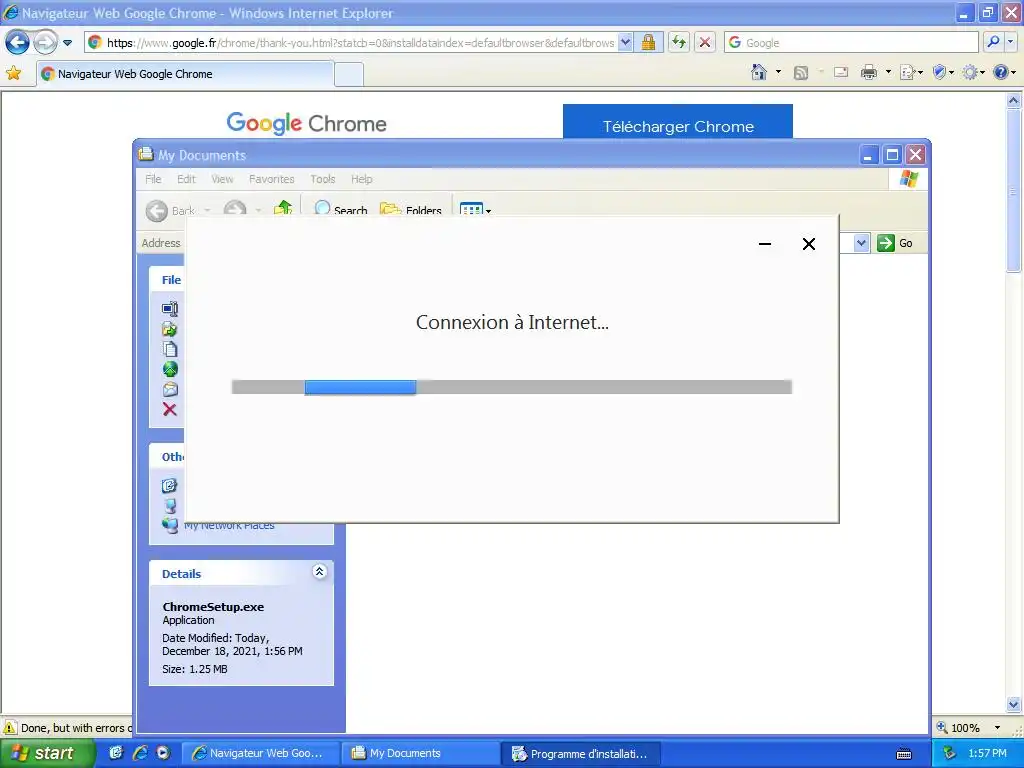Collapse the Details panel chevron
1024x768 pixels.
tap(319, 571)
